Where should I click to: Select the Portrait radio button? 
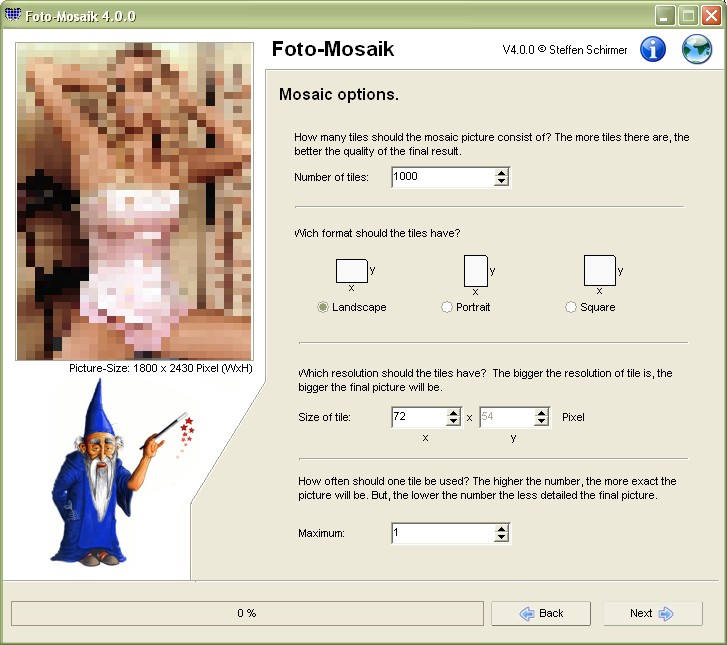446,307
